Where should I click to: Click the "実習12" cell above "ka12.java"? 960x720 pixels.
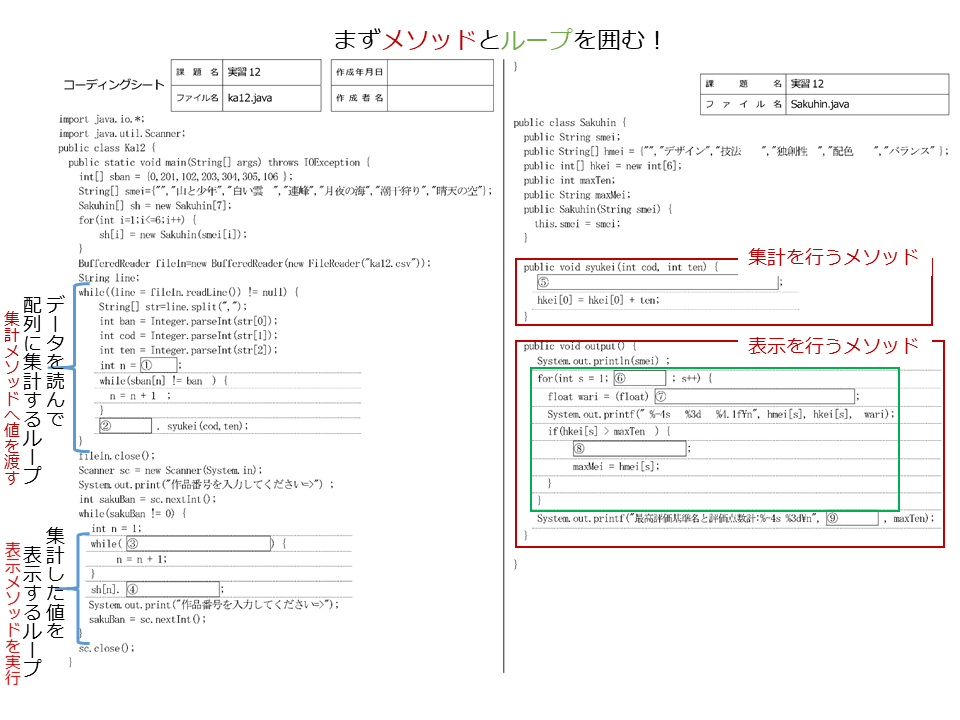pos(272,72)
